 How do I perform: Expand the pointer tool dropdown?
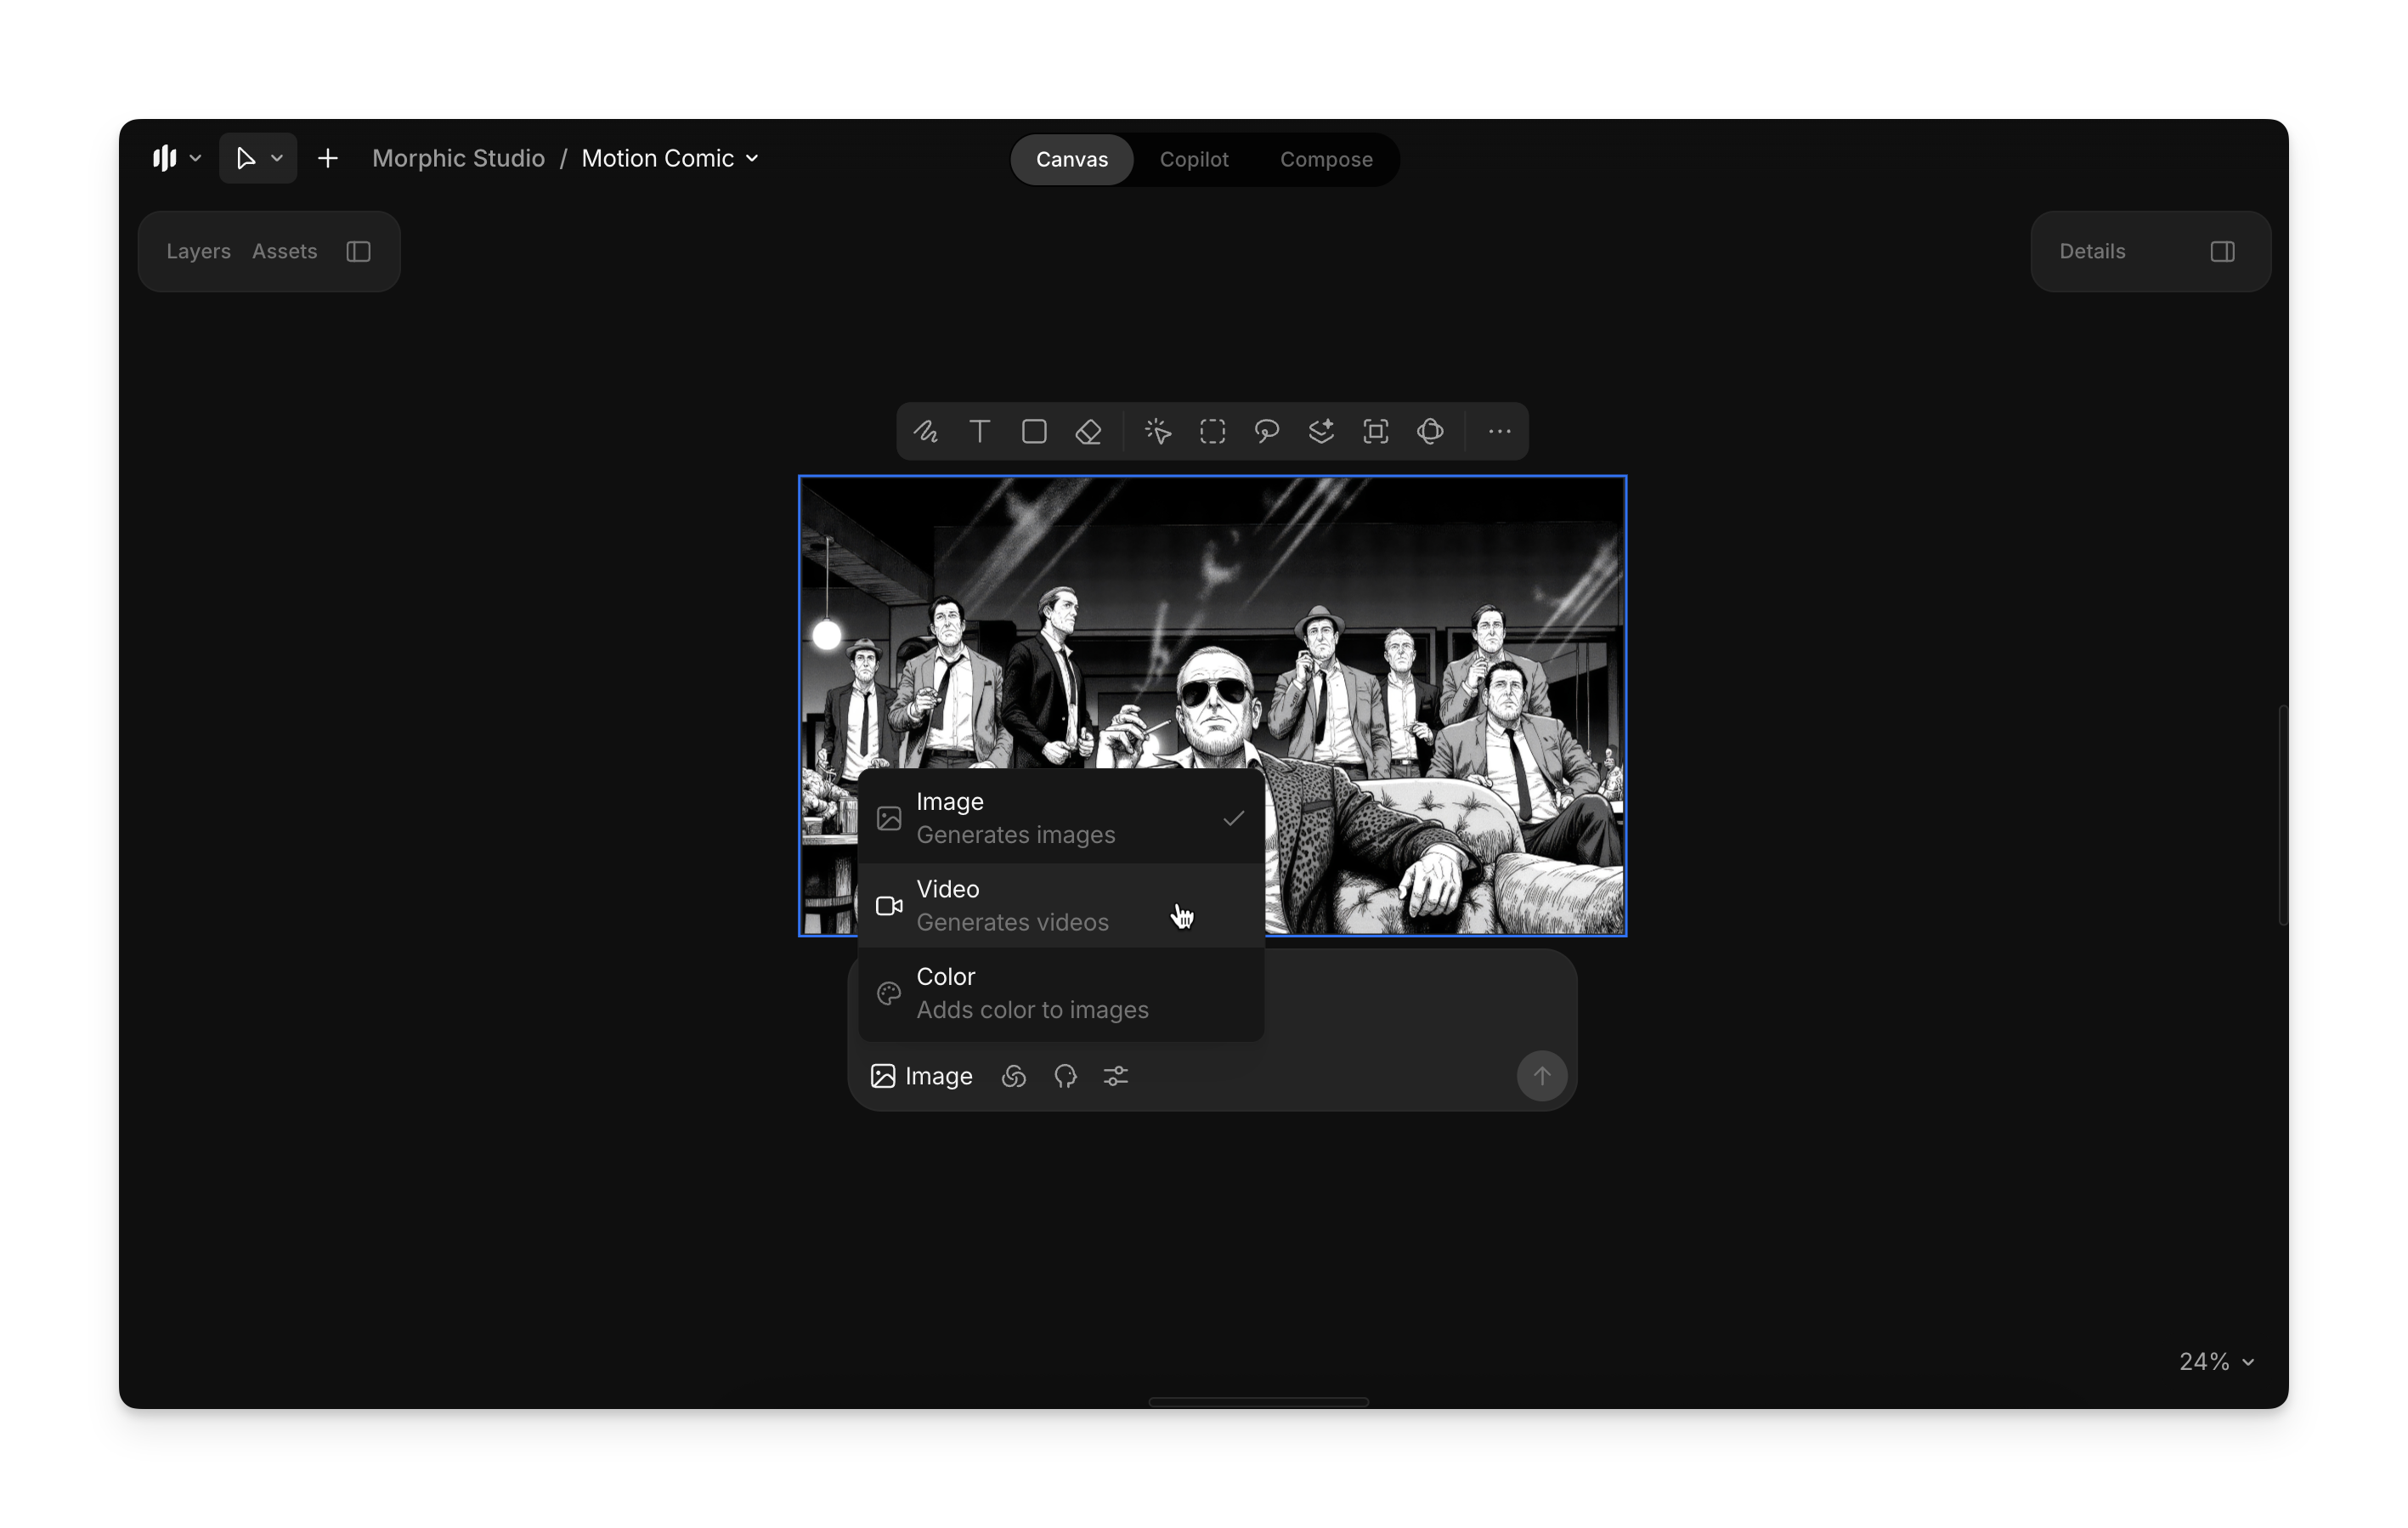pos(277,159)
